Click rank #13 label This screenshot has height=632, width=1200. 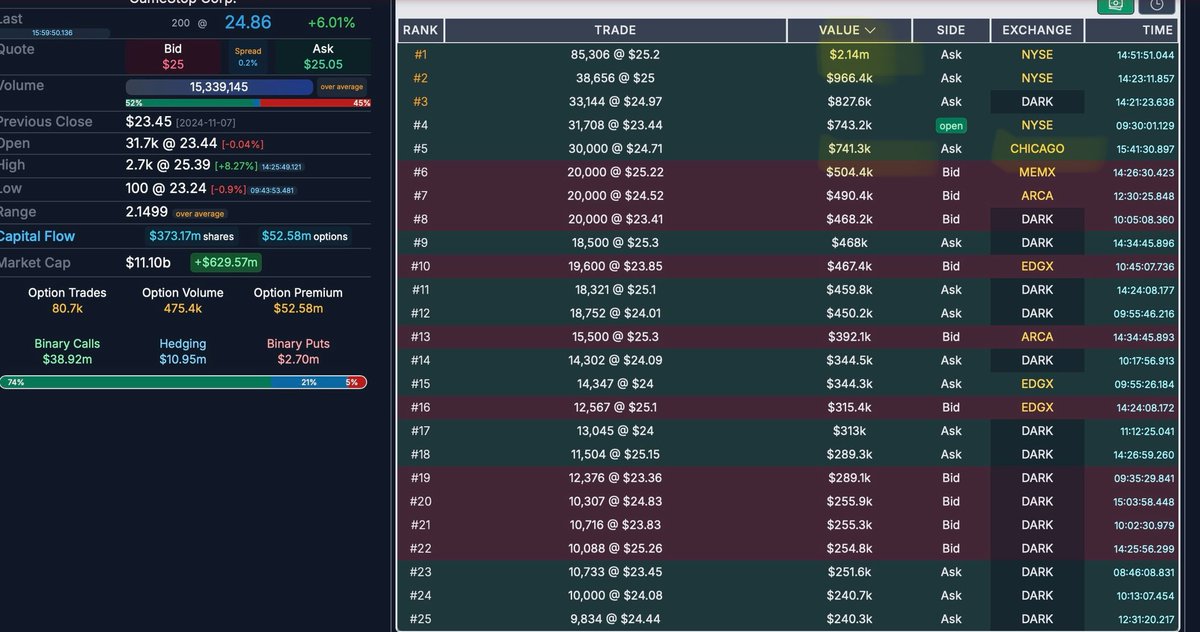click(x=420, y=337)
